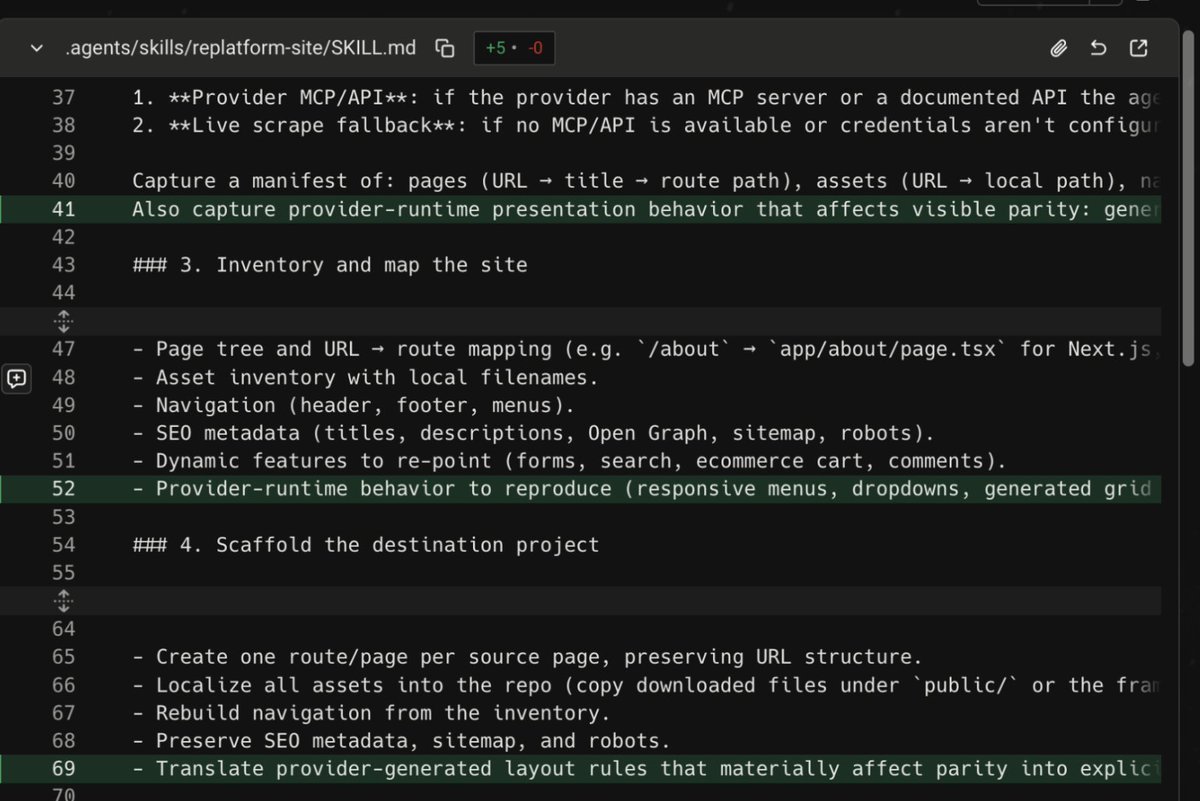Click the paperclip attach icon
The width and height of the screenshot is (1200, 801).
(x=1058, y=48)
